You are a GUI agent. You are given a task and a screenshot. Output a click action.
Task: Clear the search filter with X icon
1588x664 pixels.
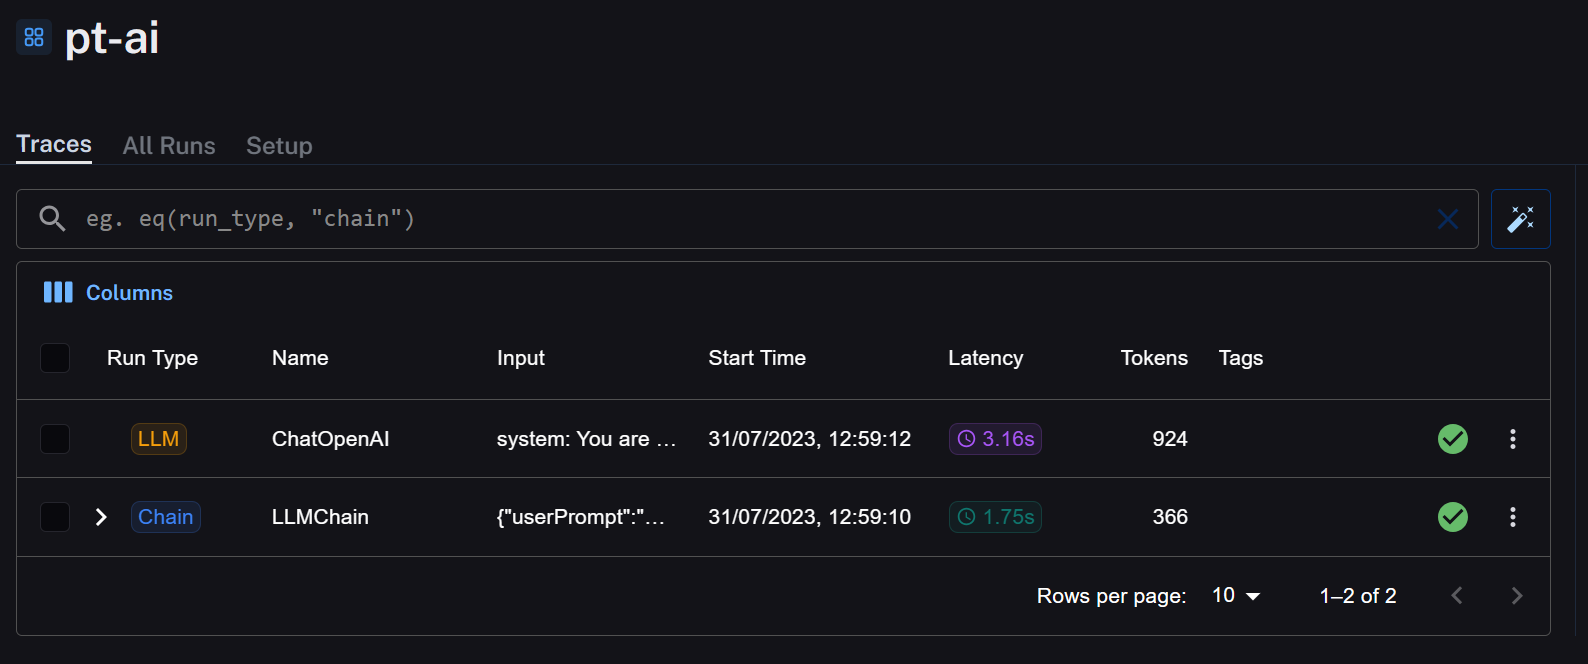tap(1447, 219)
